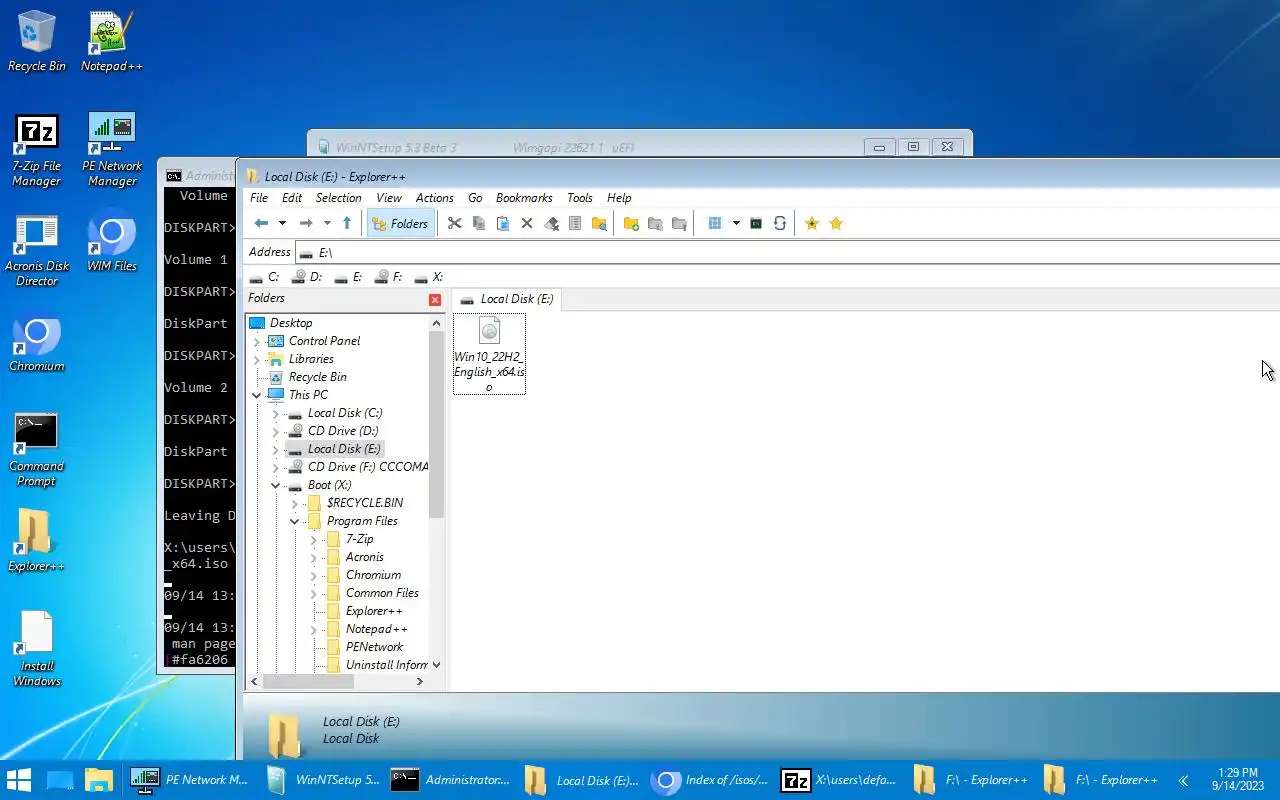Click Acronis Disk Director desktop icon
The image size is (1280, 800).
point(37,250)
